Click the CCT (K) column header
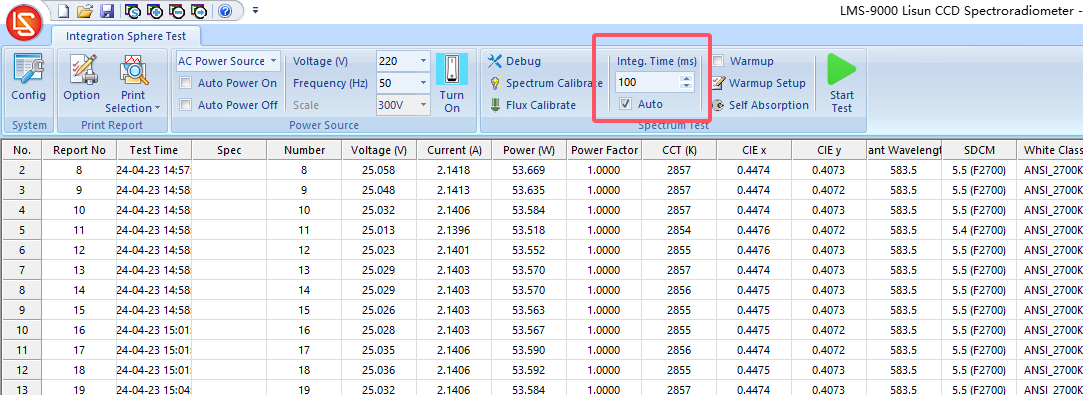1083x395 pixels. click(680, 150)
